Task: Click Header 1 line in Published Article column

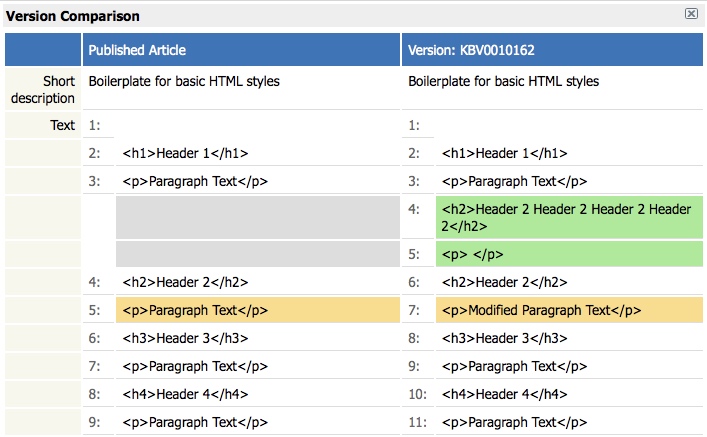Action: click(x=185, y=153)
